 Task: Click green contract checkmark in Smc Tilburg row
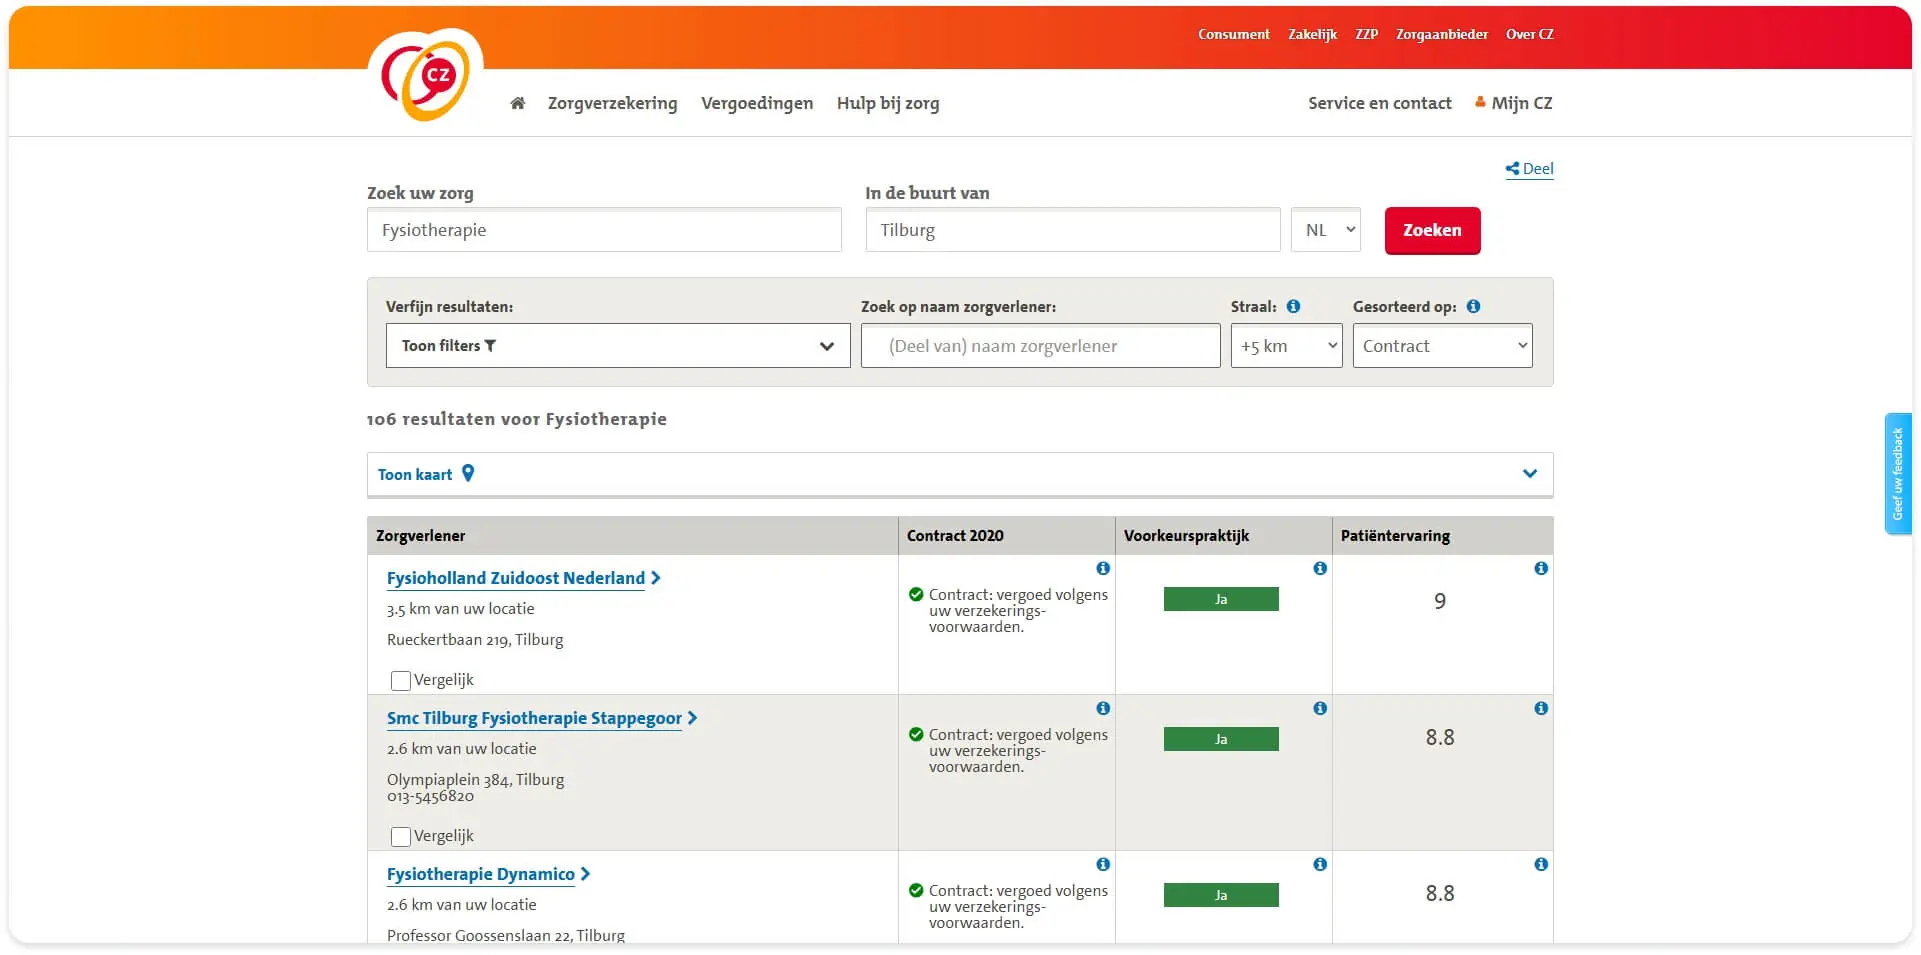[916, 734]
